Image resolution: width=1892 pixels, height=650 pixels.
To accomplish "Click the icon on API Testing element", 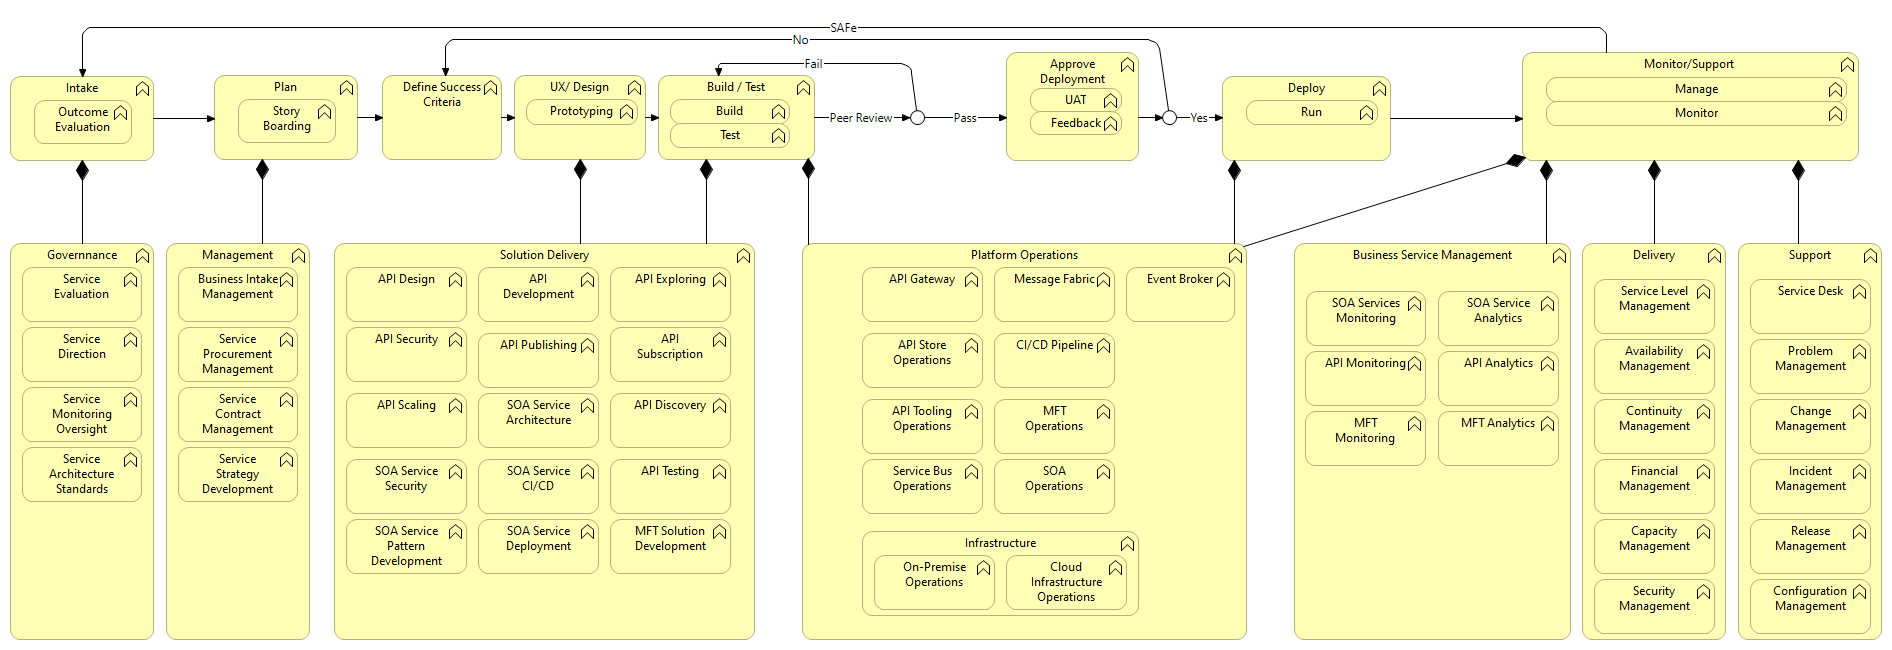I will click(719, 472).
